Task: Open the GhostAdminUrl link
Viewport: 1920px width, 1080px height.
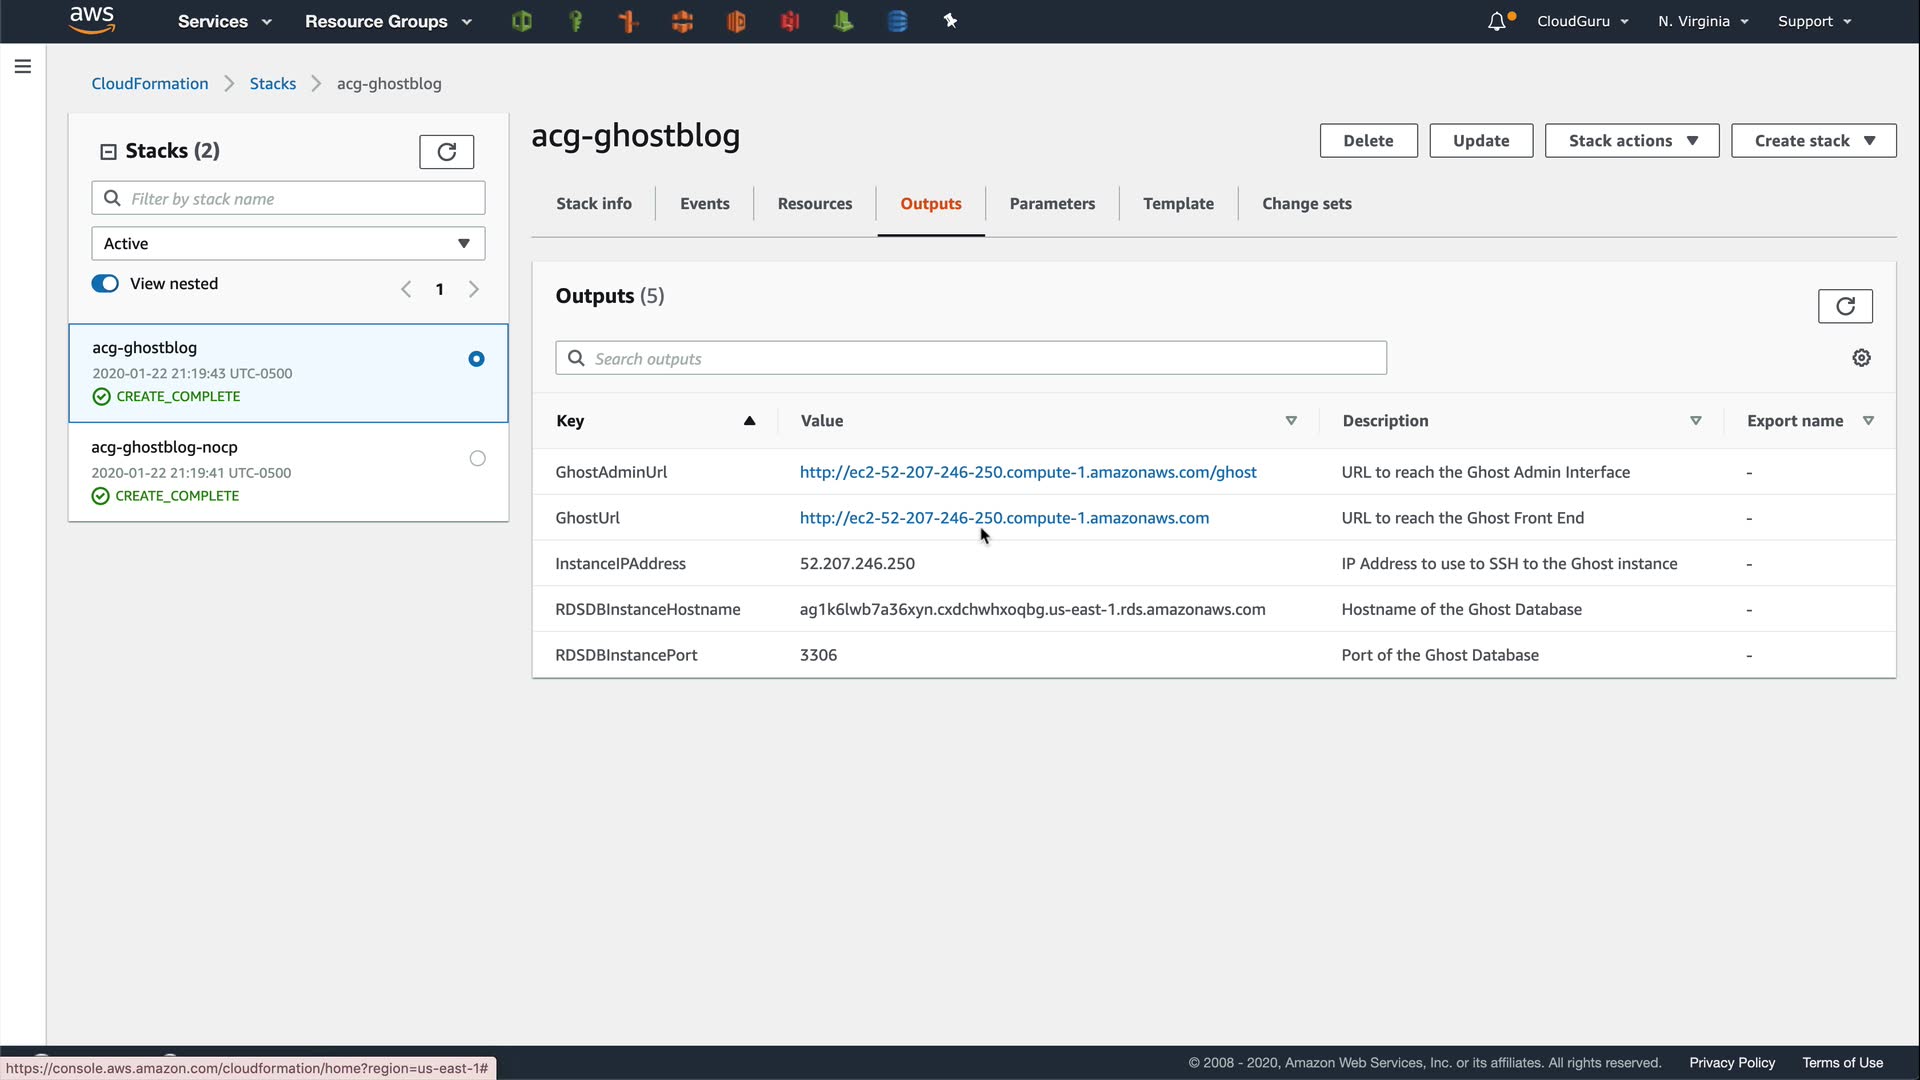Action: (1027, 472)
